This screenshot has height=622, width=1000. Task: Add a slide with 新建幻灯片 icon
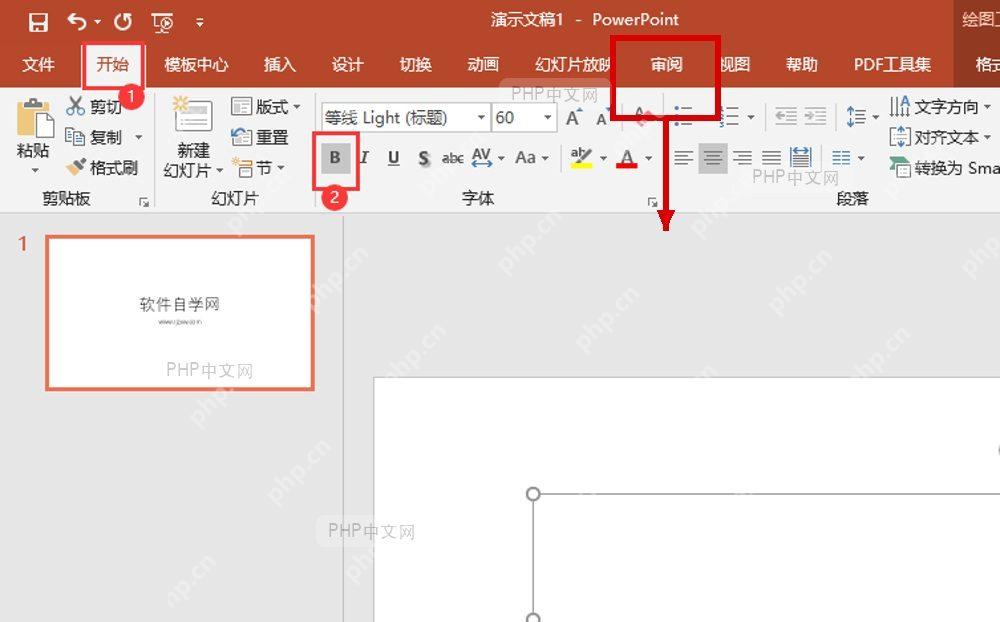pos(193,116)
